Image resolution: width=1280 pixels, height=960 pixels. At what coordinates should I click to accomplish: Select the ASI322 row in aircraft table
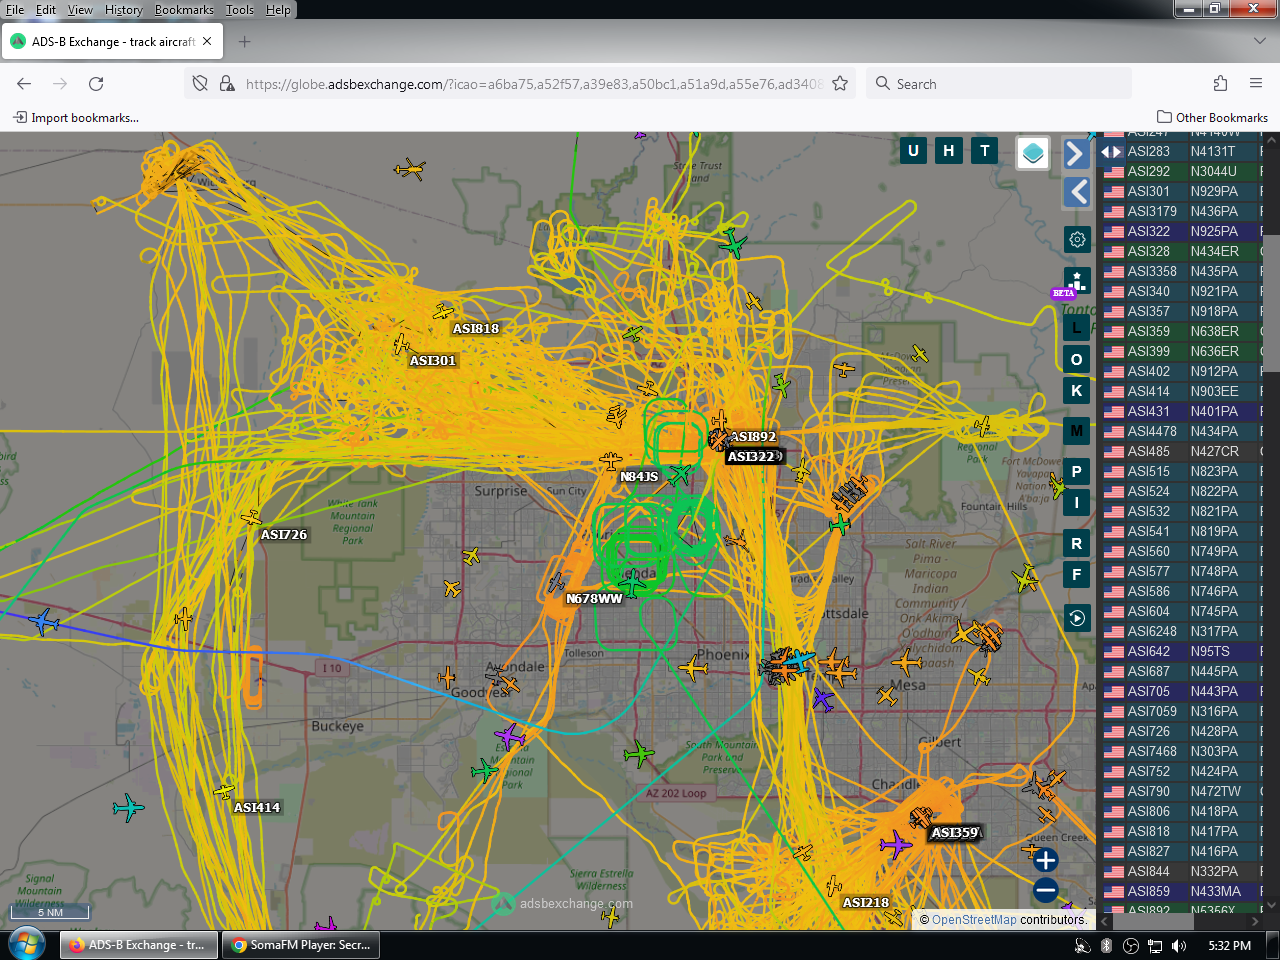tap(1183, 231)
